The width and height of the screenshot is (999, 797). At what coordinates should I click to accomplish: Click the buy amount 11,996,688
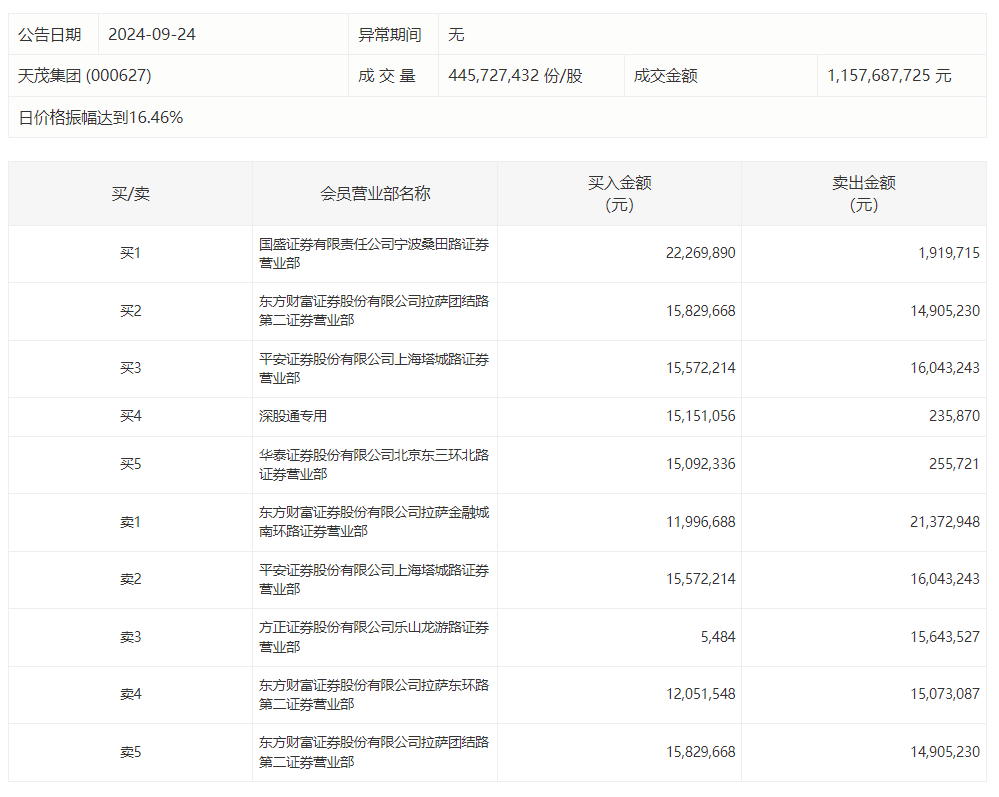700,522
